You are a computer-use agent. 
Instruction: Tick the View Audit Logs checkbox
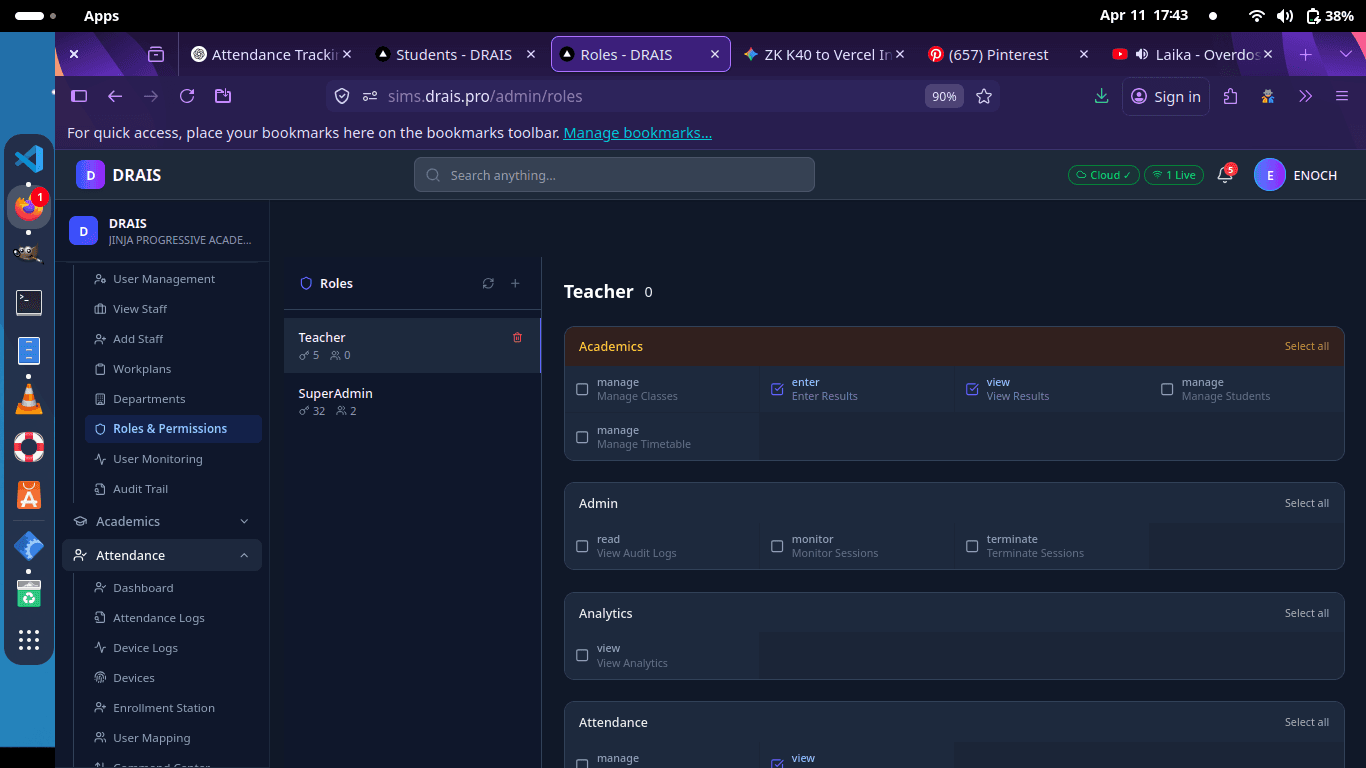pyautogui.click(x=582, y=546)
